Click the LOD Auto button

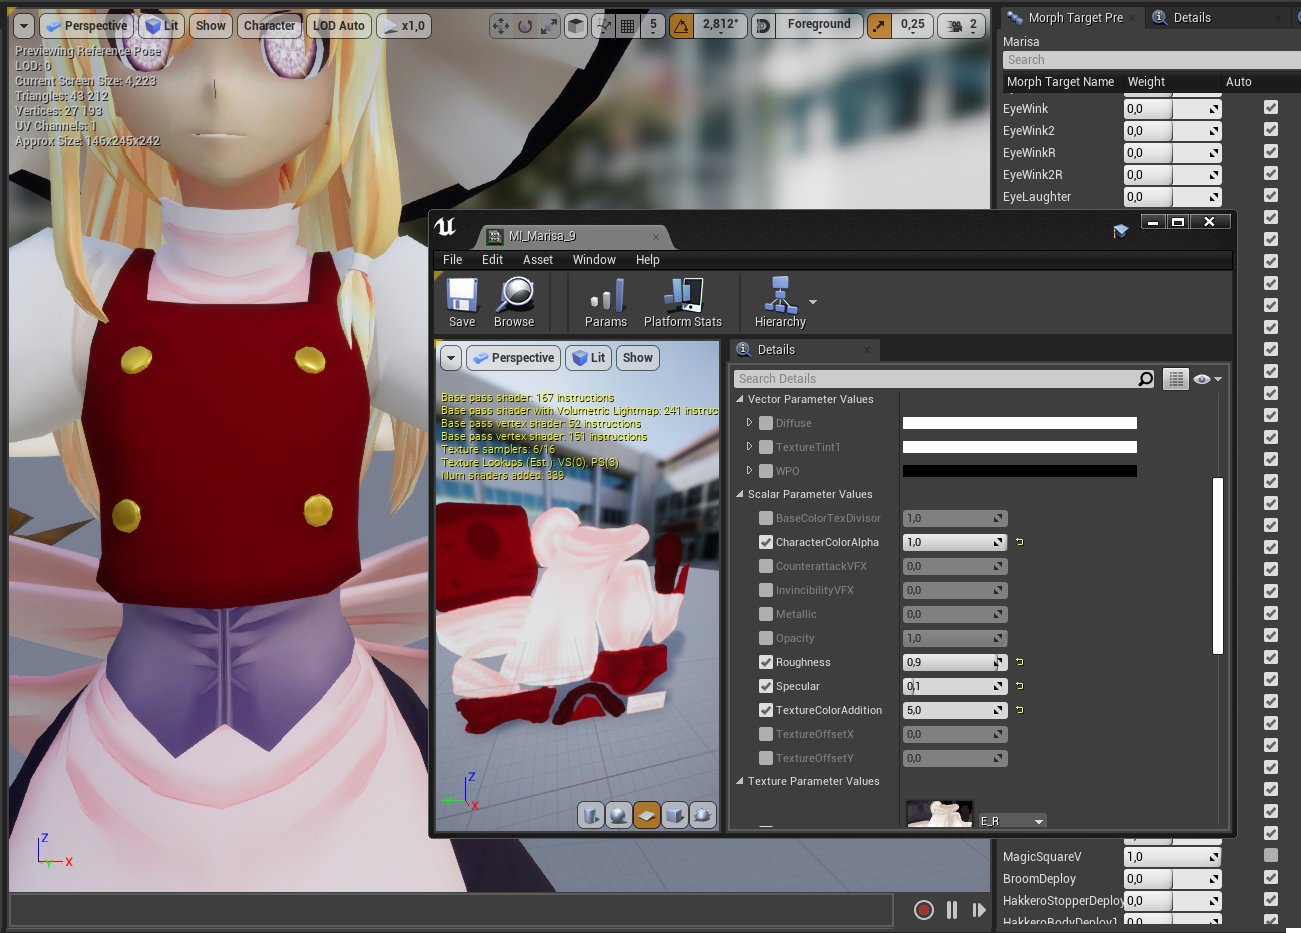[339, 26]
